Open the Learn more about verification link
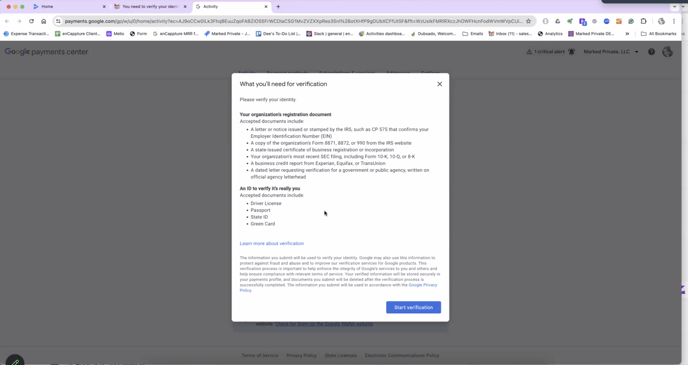 coord(272,243)
